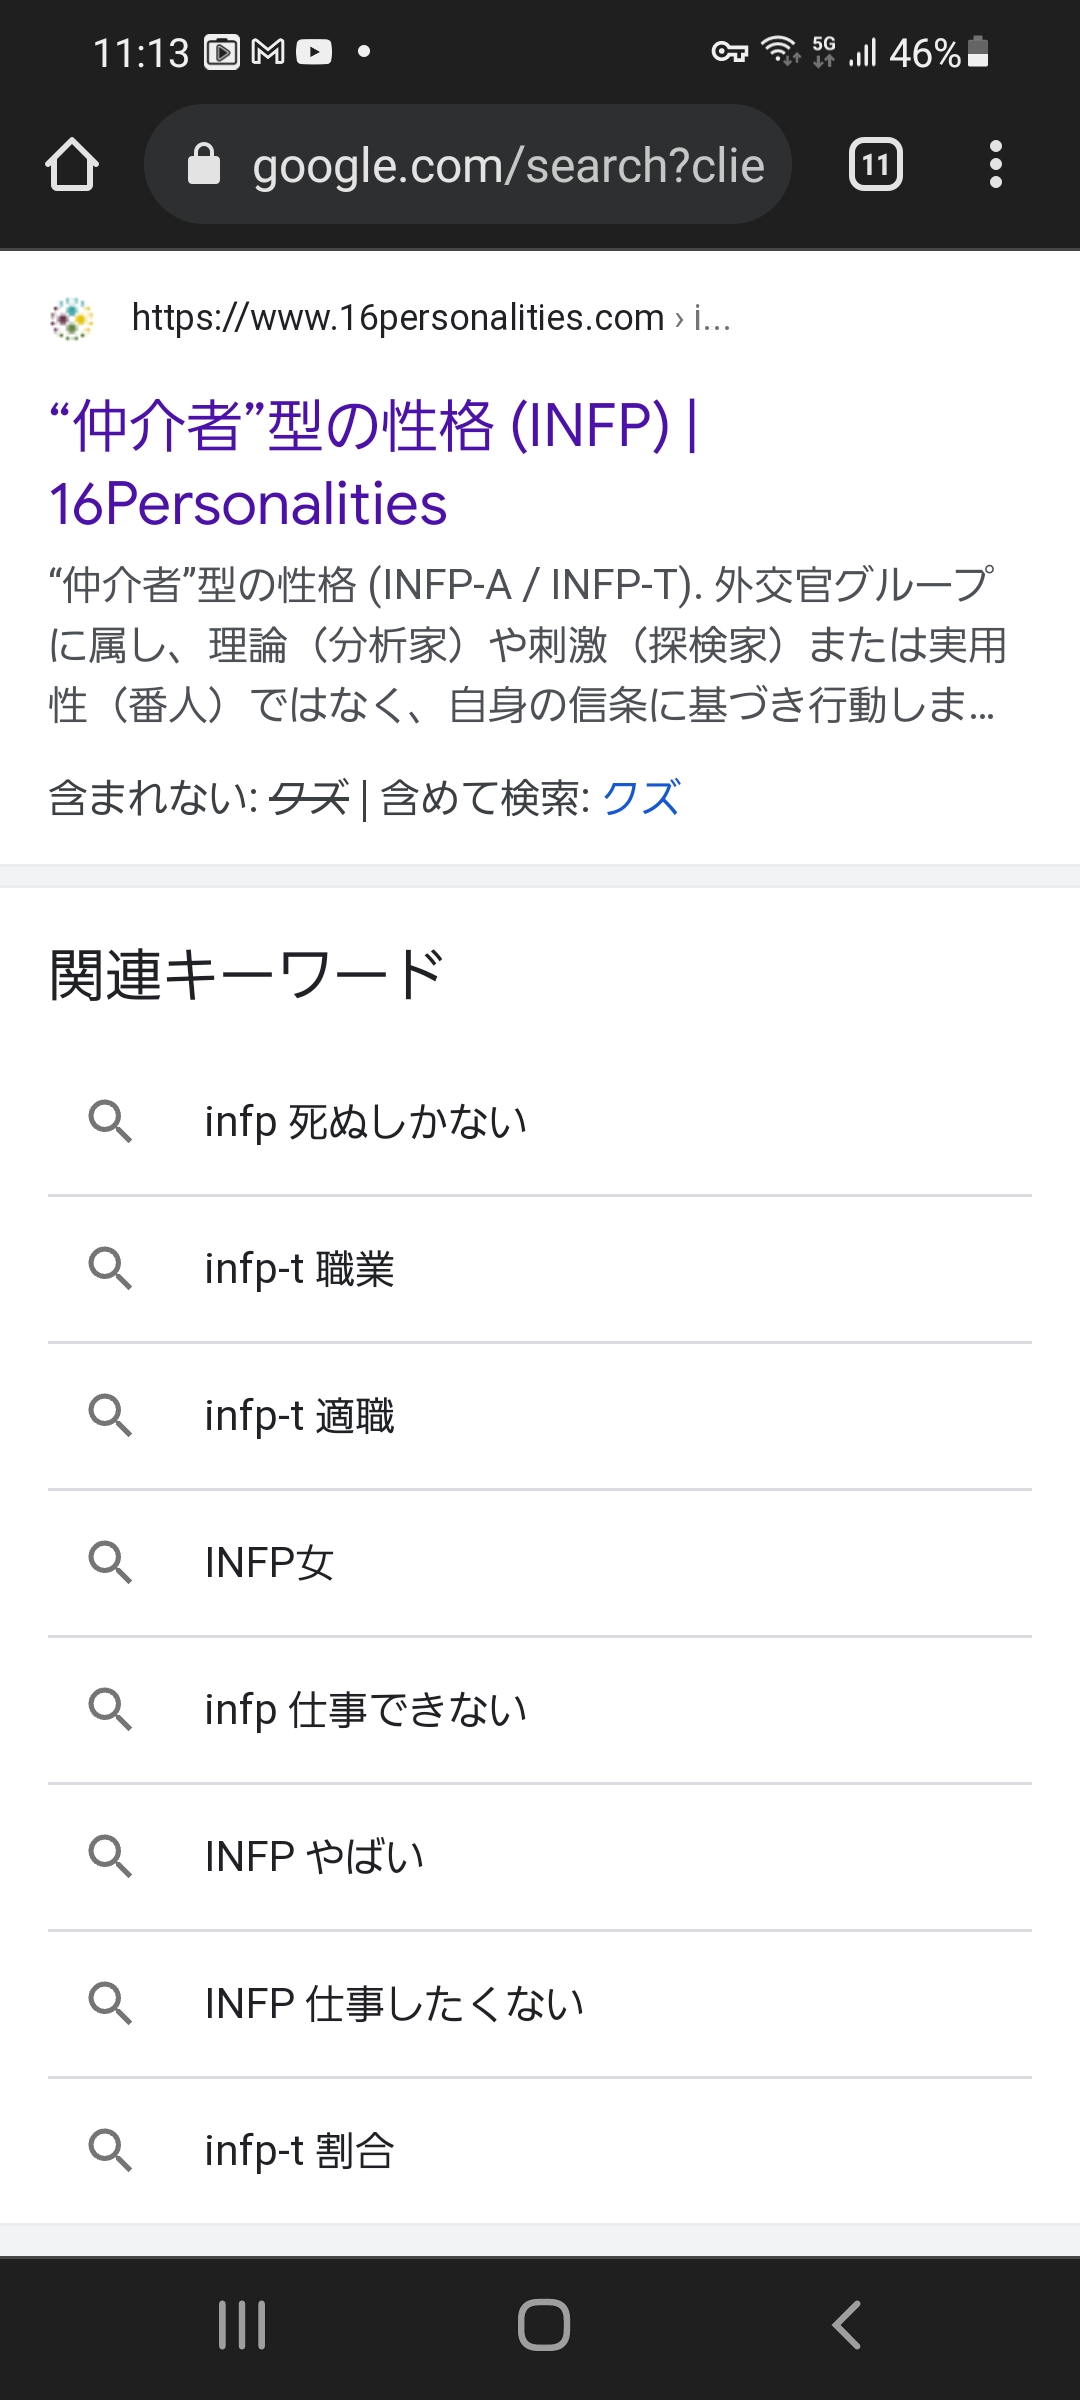Tap the search icon beside INFP やばい
The height and width of the screenshot is (2400, 1080).
pyautogui.click(x=110, y=1857)
